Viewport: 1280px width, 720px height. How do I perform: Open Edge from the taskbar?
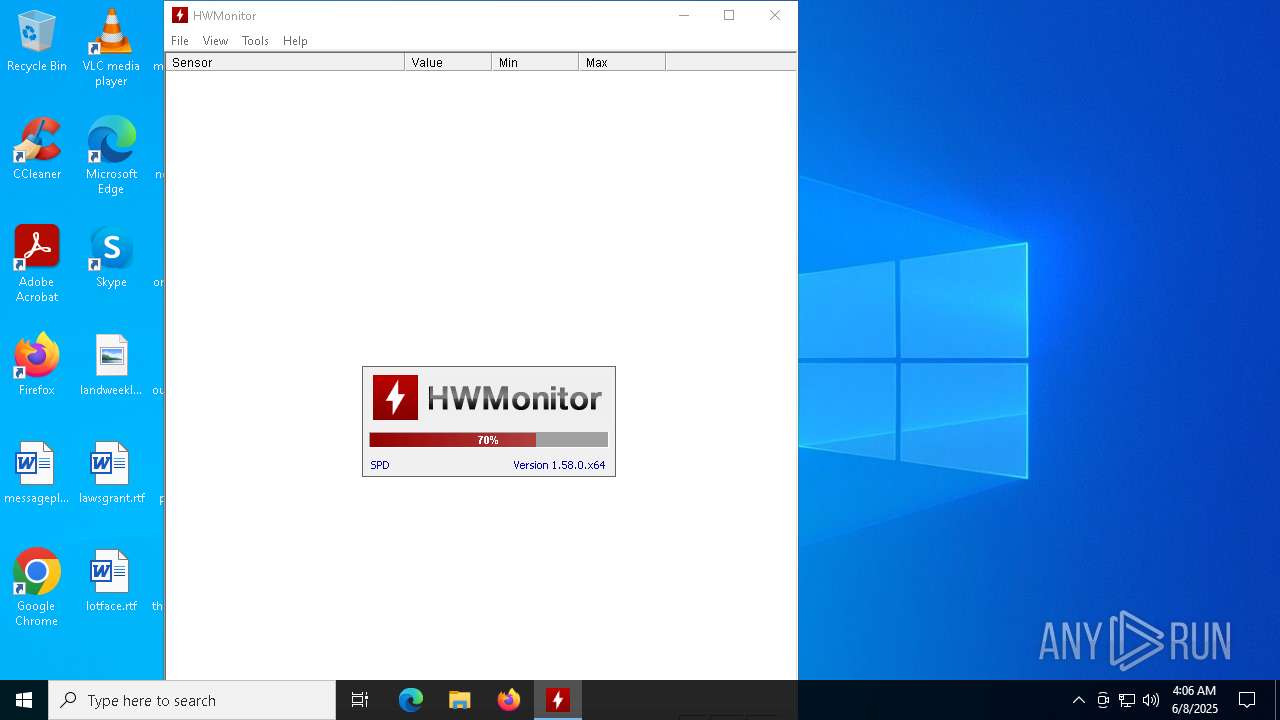411,700
